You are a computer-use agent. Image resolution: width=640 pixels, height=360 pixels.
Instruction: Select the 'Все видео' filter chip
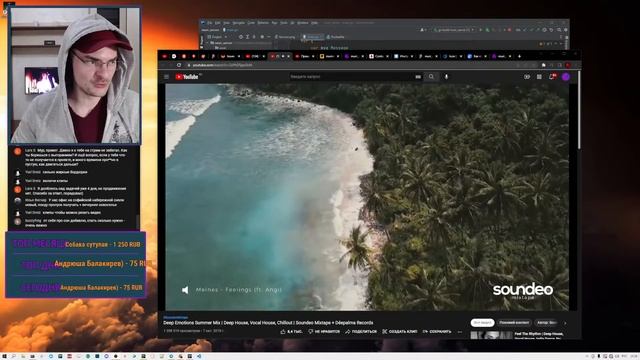pos(482,322)
